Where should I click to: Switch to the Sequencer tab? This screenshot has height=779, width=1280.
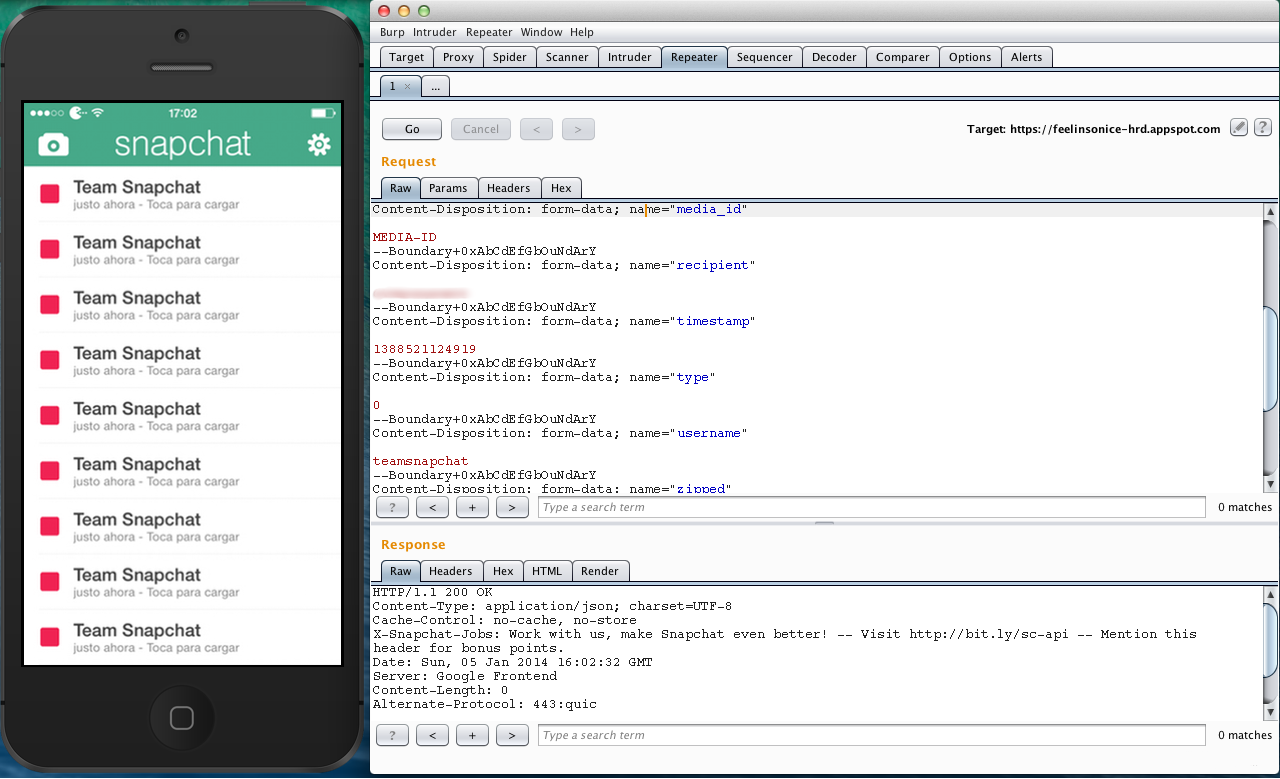(x=765, y=57)
